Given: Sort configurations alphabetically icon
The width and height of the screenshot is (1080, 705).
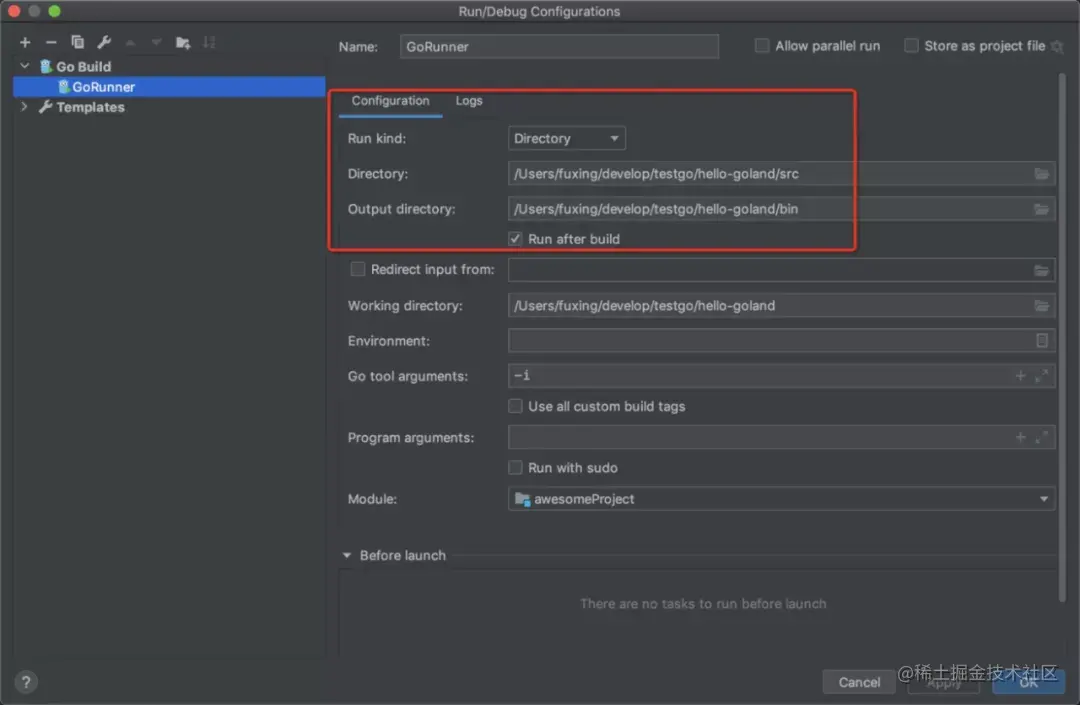Looking at the screenshot, I should (209, 43).
